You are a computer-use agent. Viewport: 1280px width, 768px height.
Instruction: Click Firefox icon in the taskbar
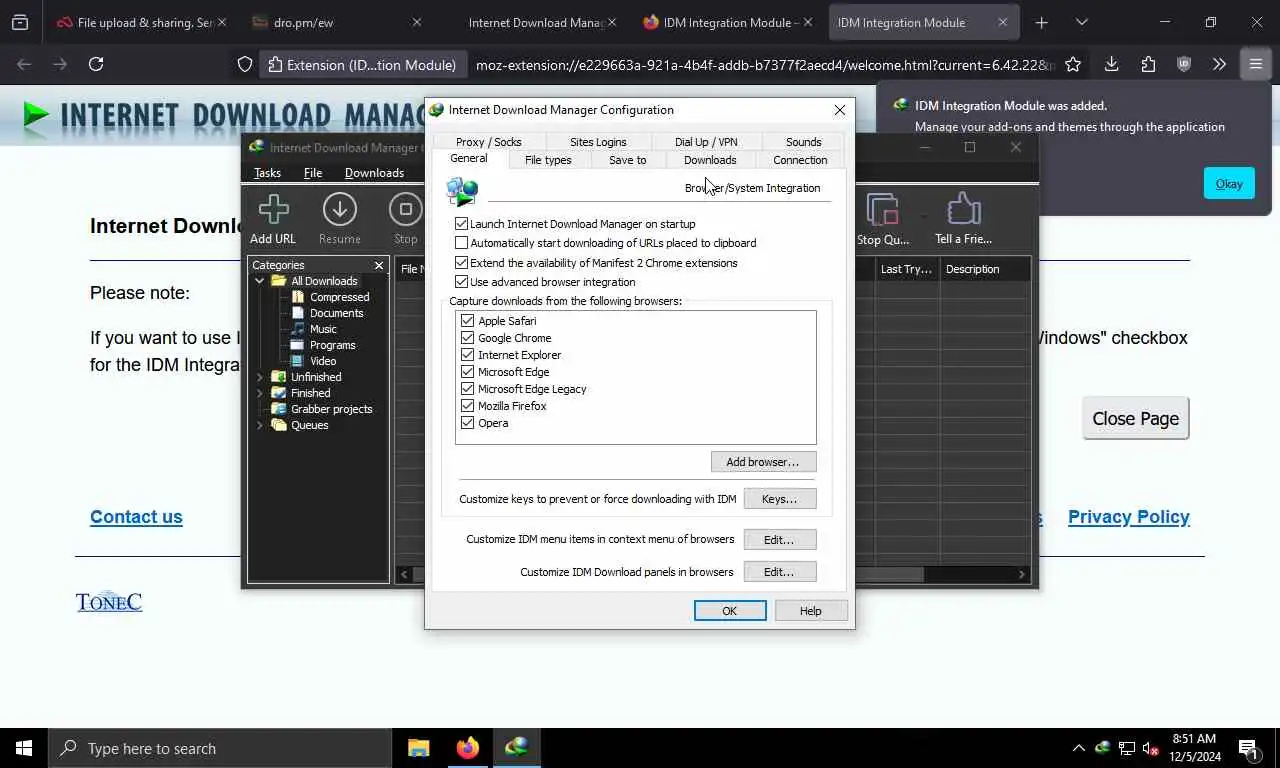tap(467, 748)
